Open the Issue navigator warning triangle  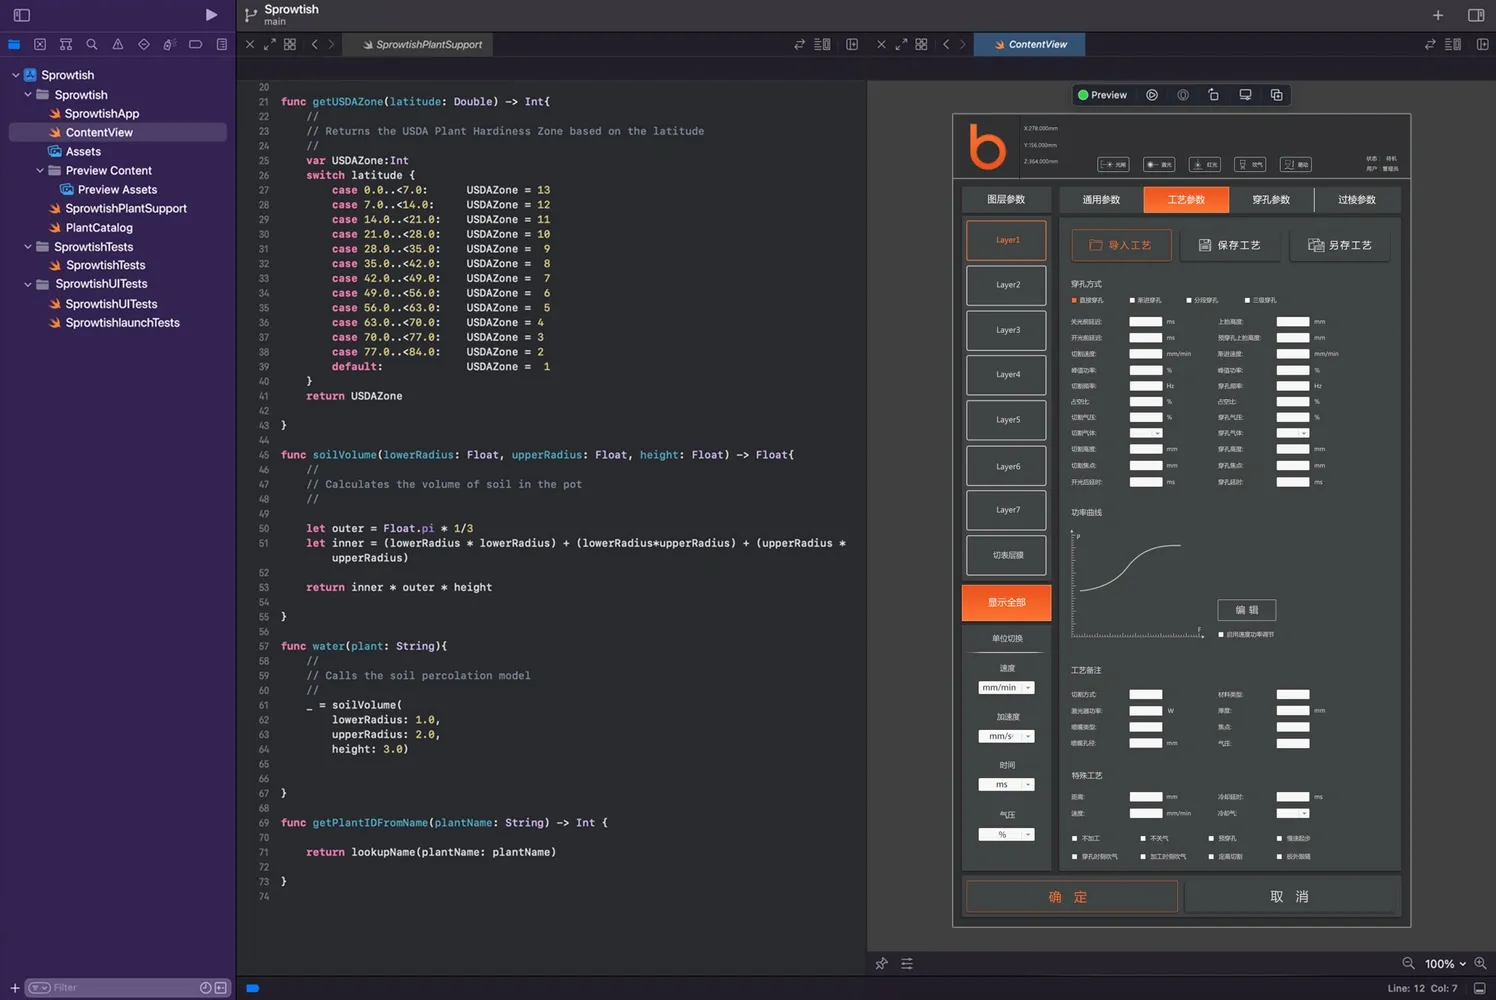pyautogui.click(x=118, y=44)
